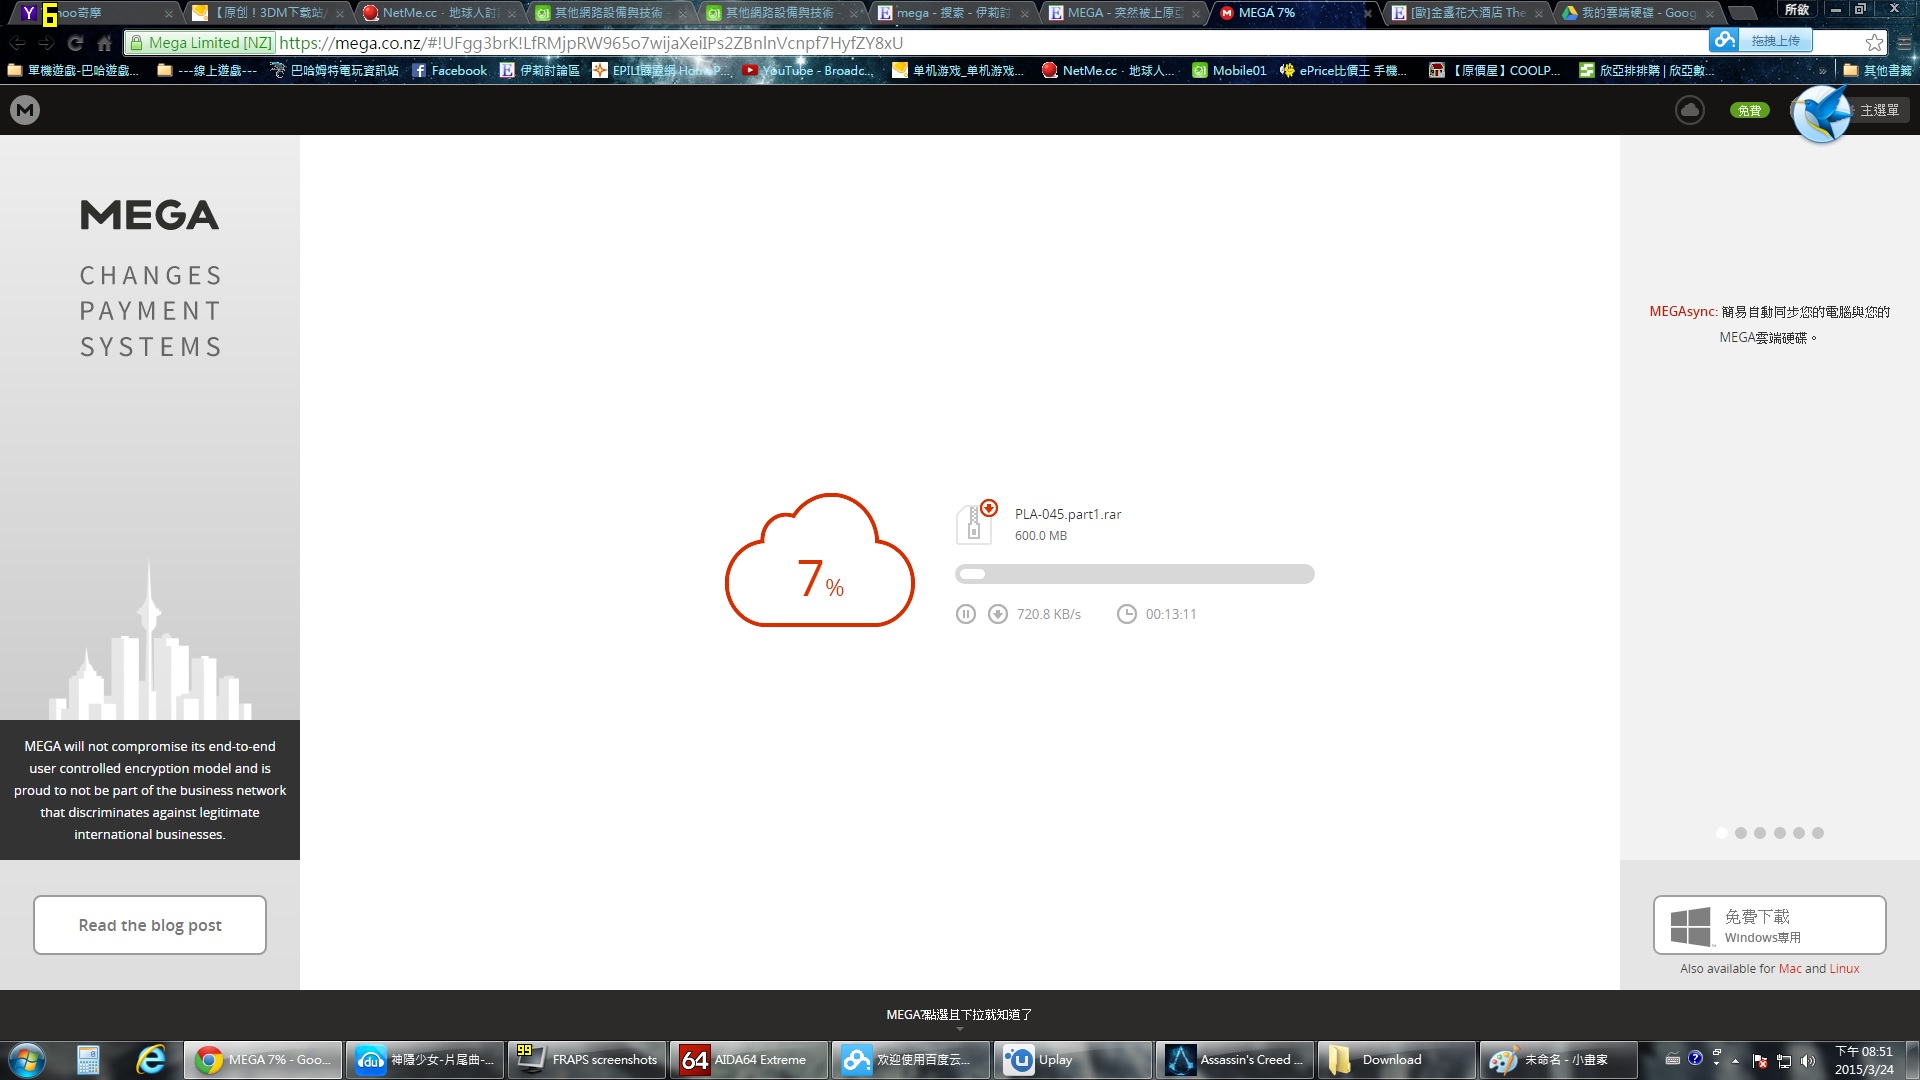
Task: Select the last carousel dot
Action: point(1818,833)
